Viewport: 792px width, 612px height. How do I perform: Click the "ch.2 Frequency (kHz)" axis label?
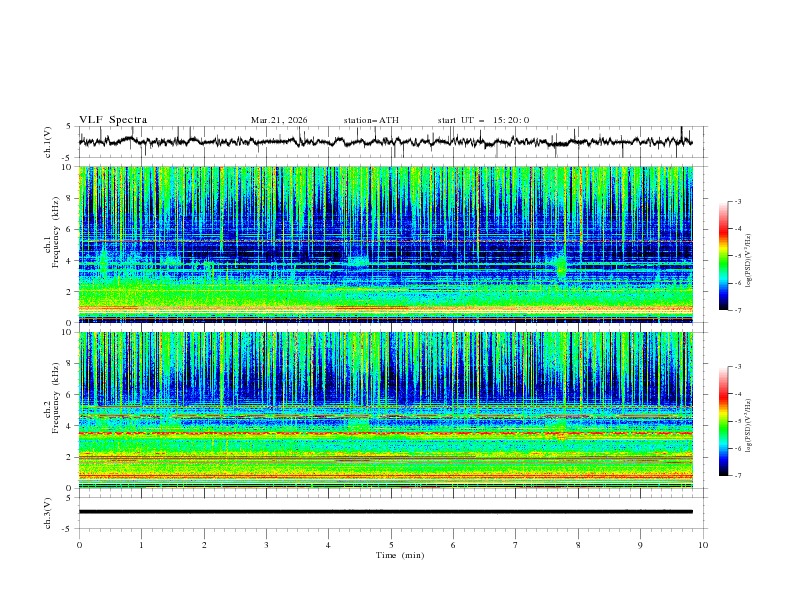(52, 397)
